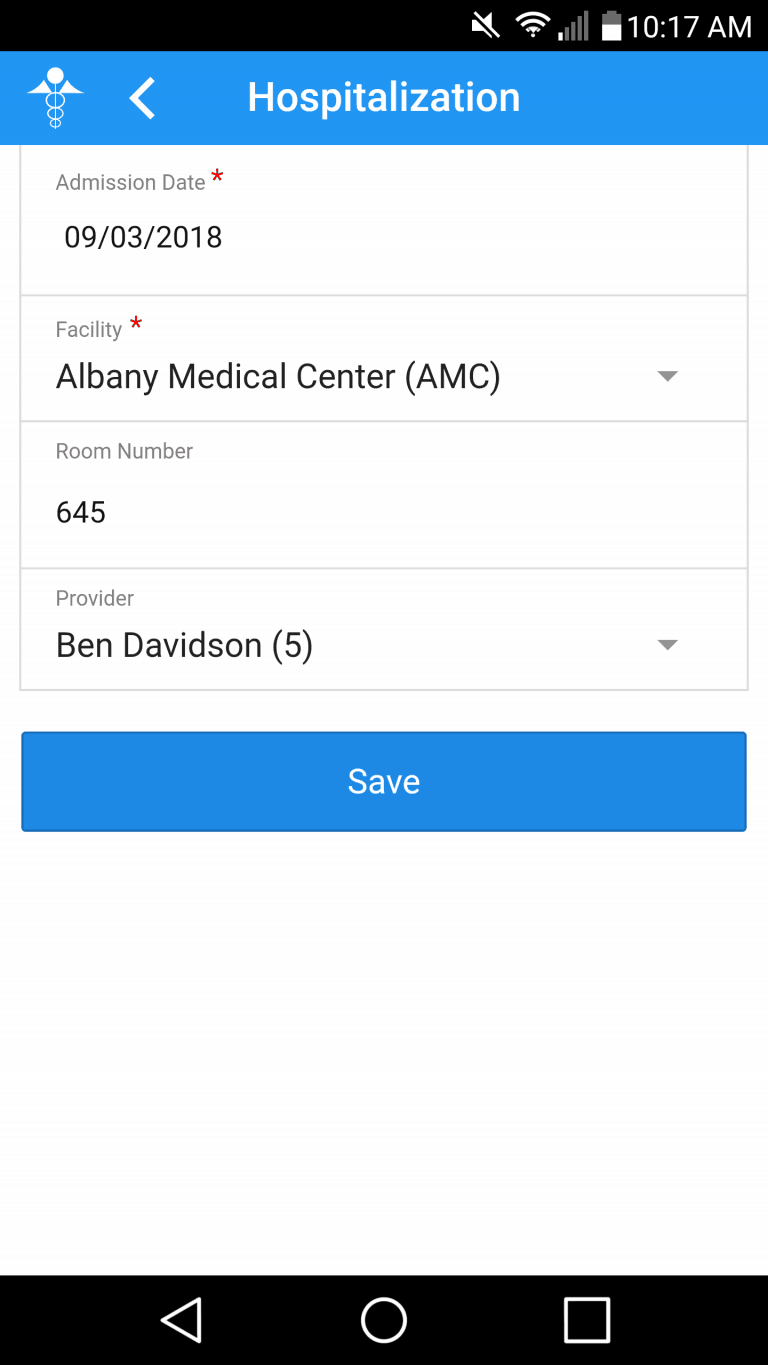
Task: Tap the Hospitalization page title
Action: [x=384, y=98]
